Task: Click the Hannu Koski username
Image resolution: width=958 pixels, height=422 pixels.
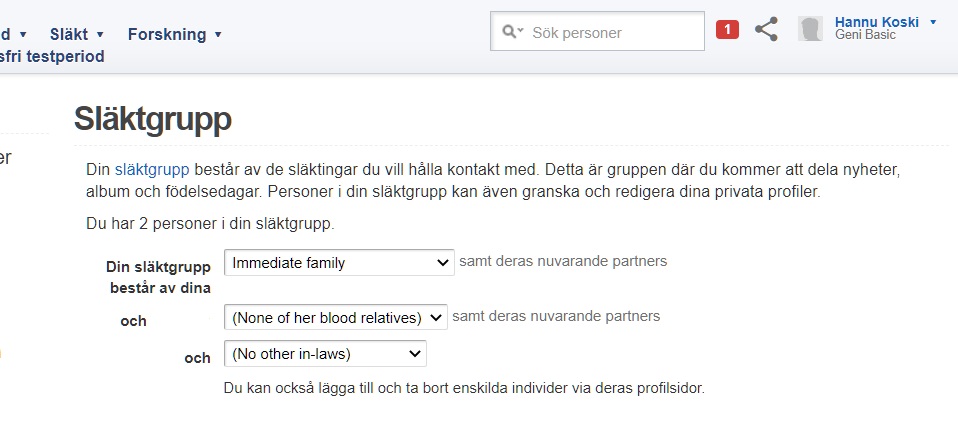Action: coord(877,22)
